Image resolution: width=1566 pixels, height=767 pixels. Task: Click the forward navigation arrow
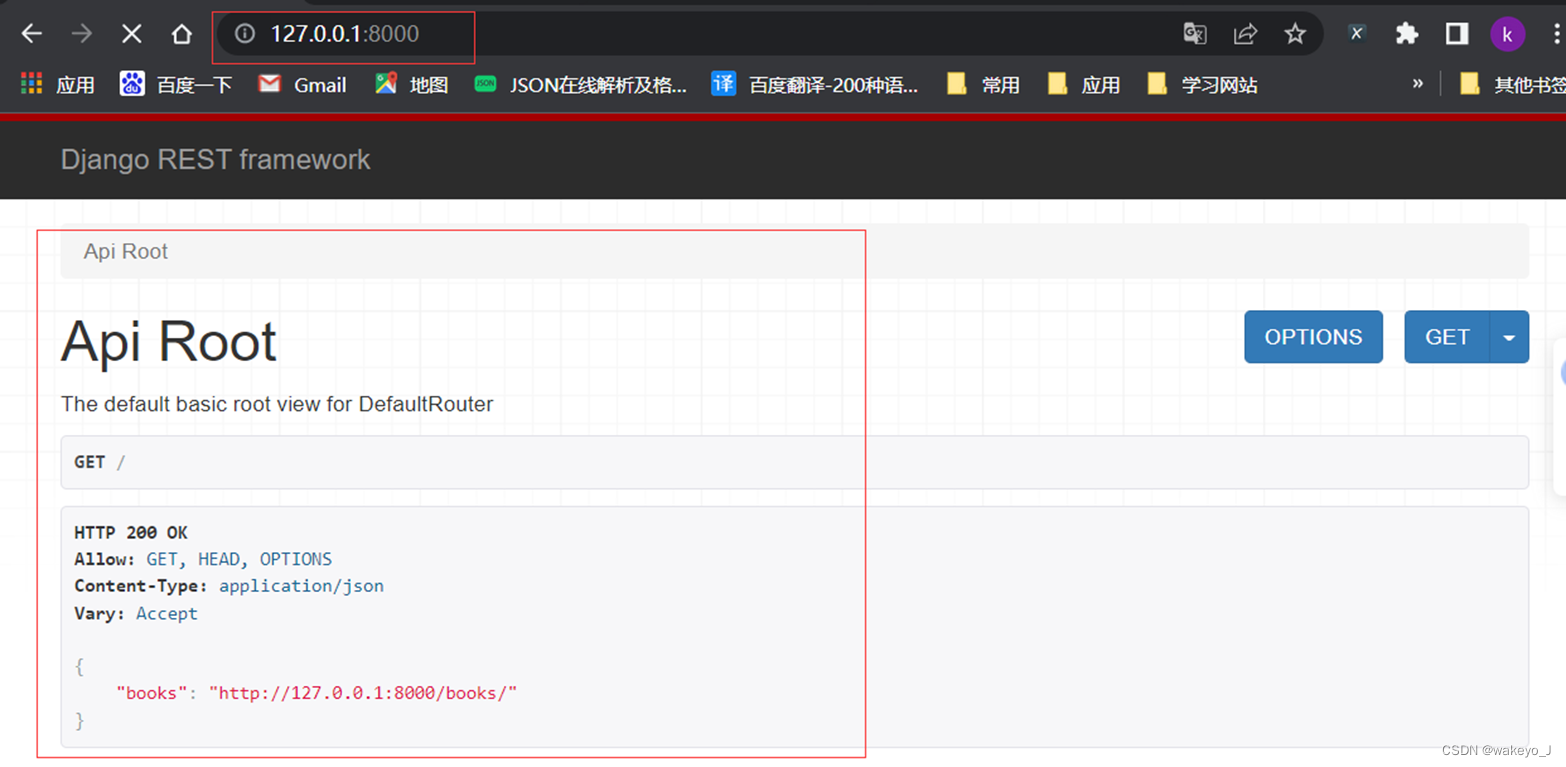pos(82,34)
